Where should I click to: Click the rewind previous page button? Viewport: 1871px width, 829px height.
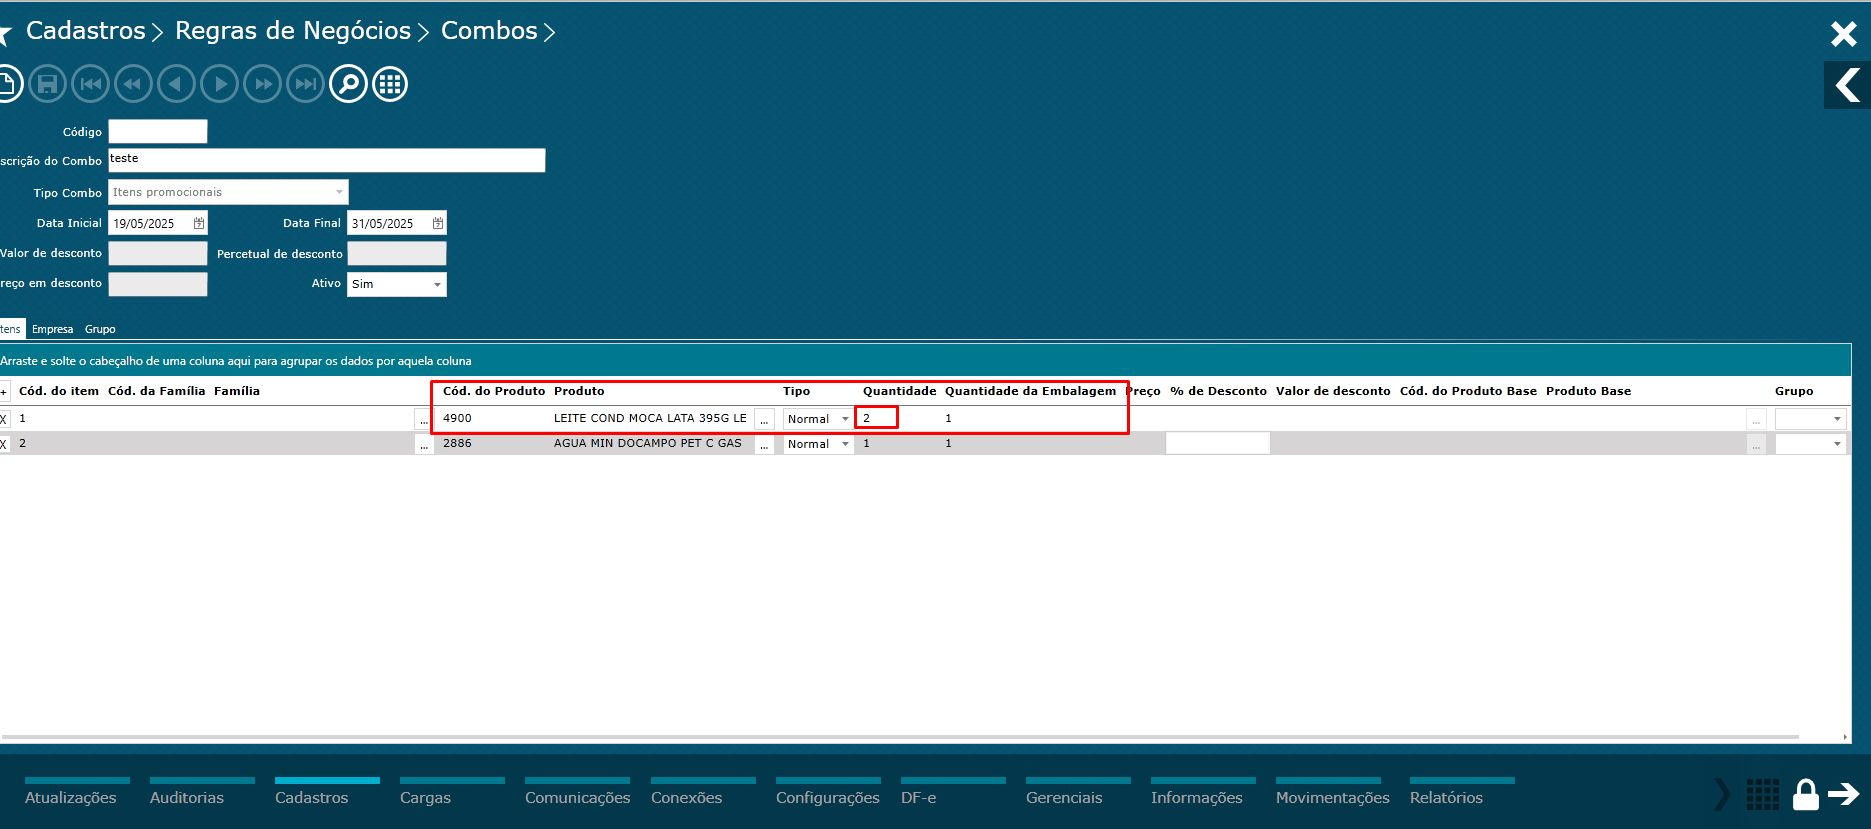pos(133,84)
